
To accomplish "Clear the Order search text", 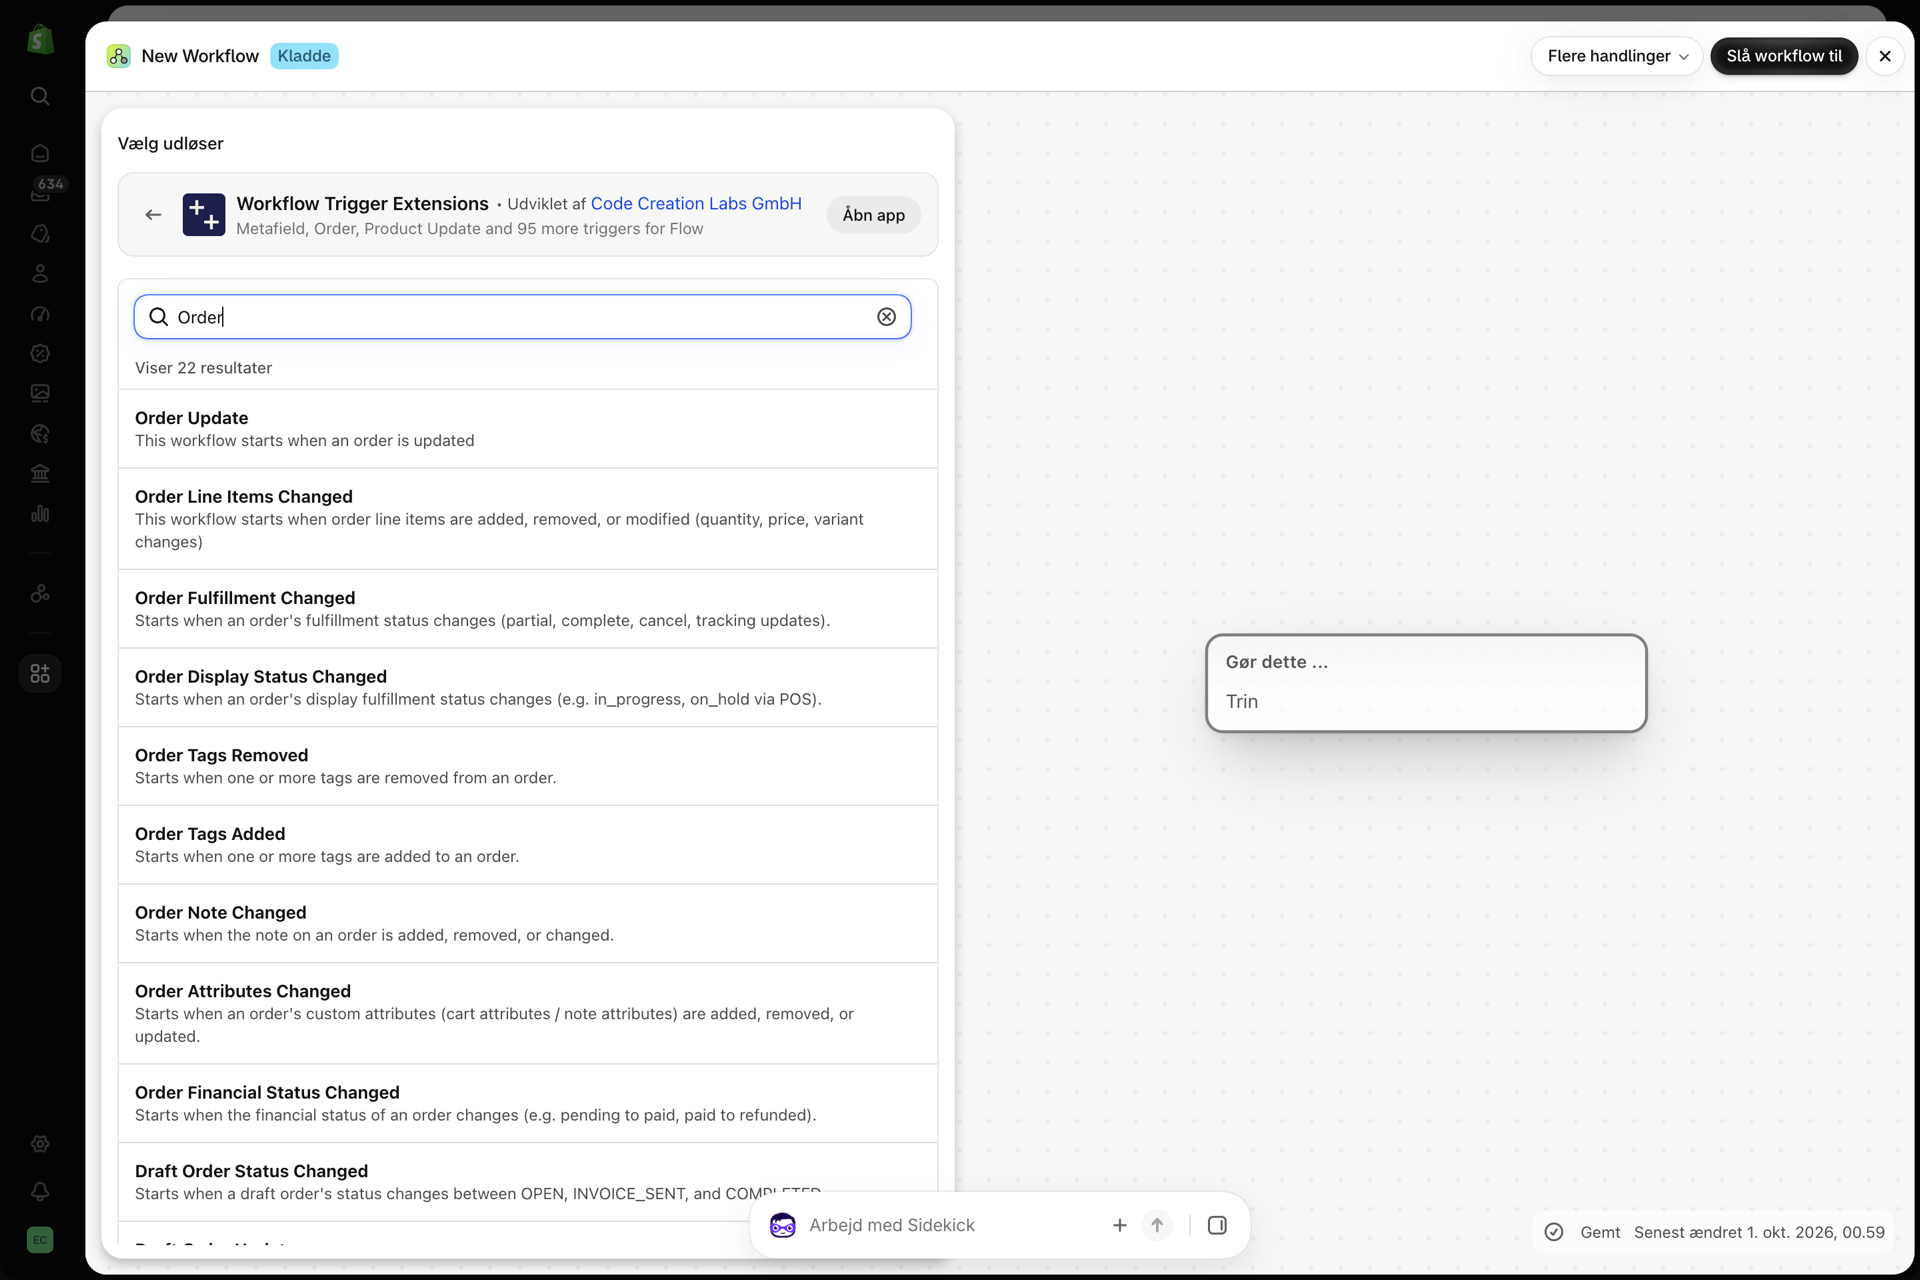I will pyautogui.click(x=886, y=317).
